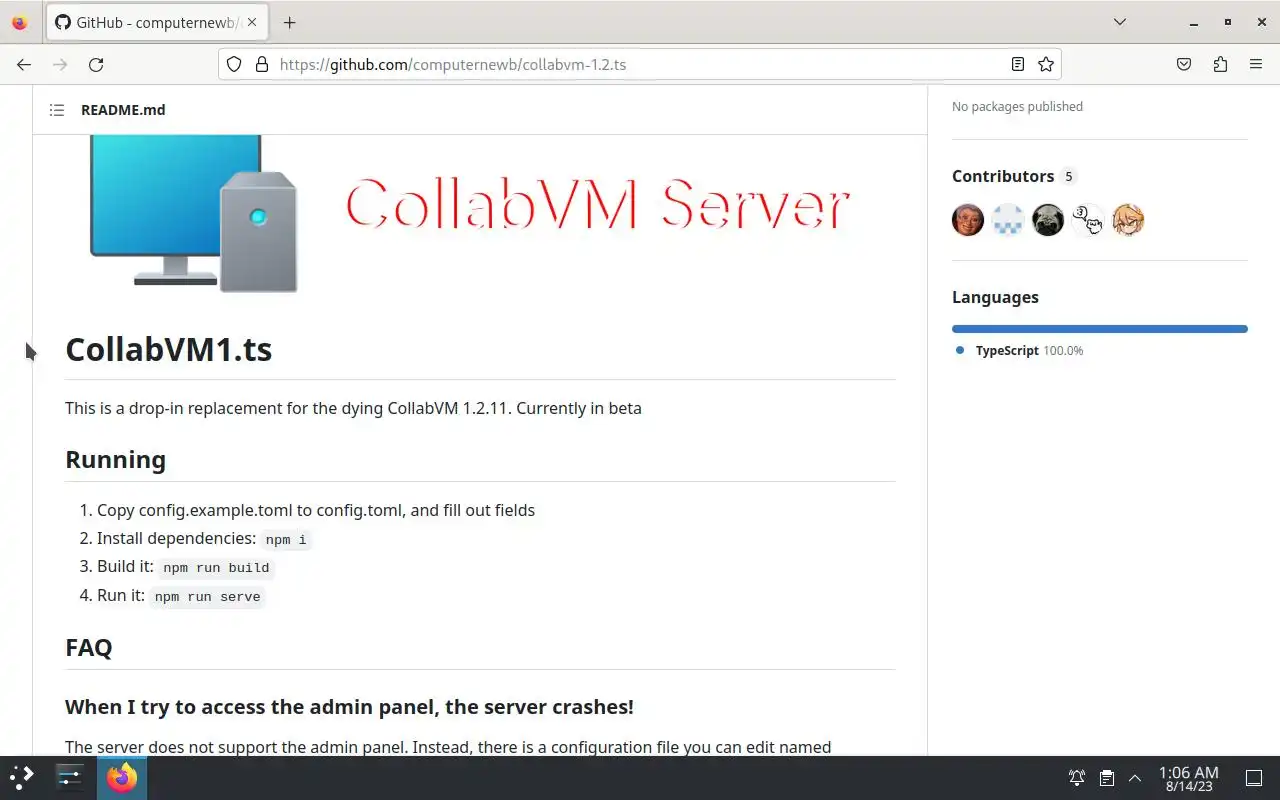Open the fifth contributor's anime avatar
This screenshot has width=1280, height=800.
click(x=1128, y=220)
